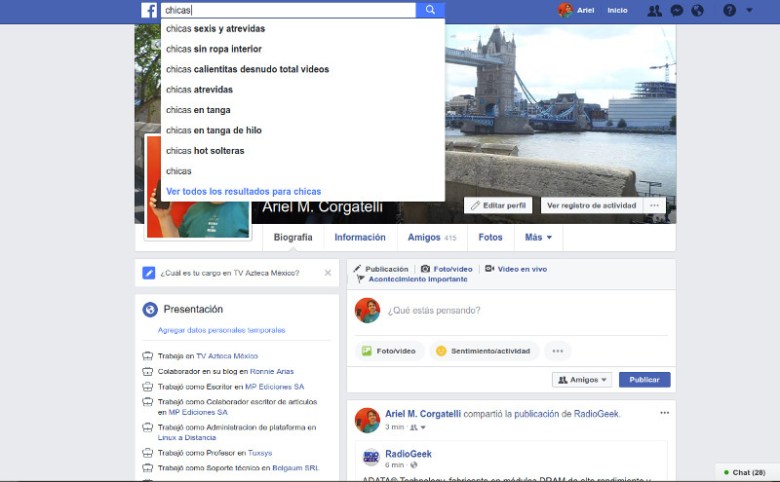The width and height of the screenshot is (780, 482).
Task: Switch to the Información tab
Action: (360, 237)
